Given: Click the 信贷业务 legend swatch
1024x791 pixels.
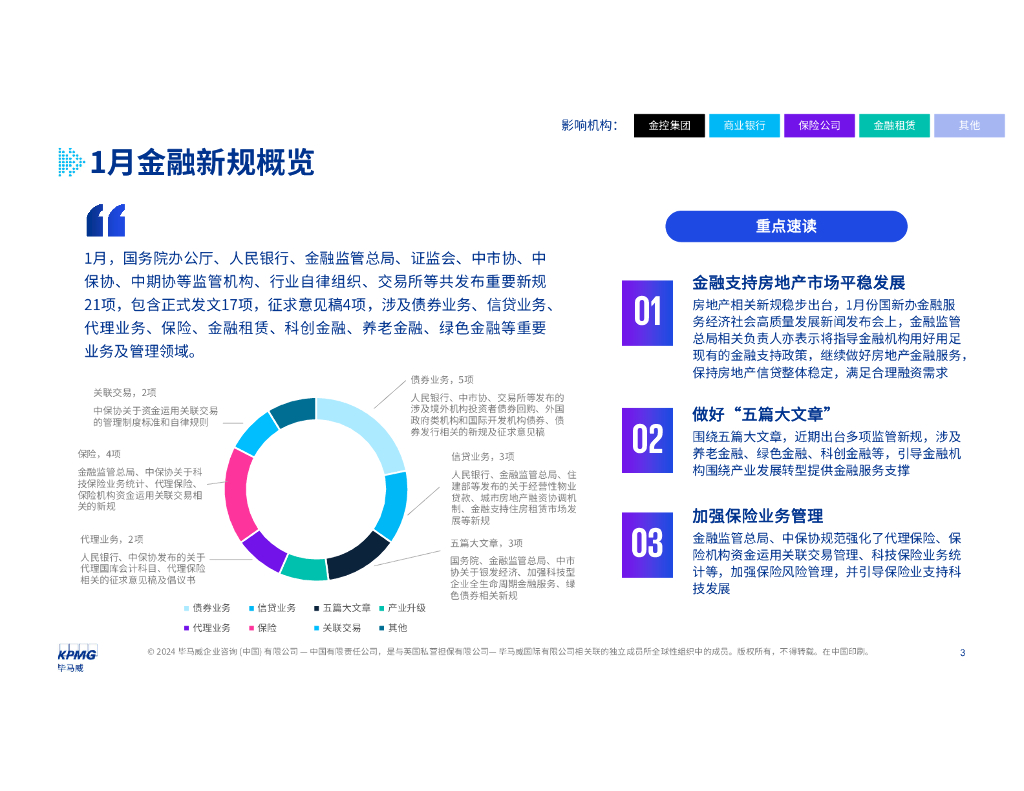Looking at the screenshot, I should [251, 608].
